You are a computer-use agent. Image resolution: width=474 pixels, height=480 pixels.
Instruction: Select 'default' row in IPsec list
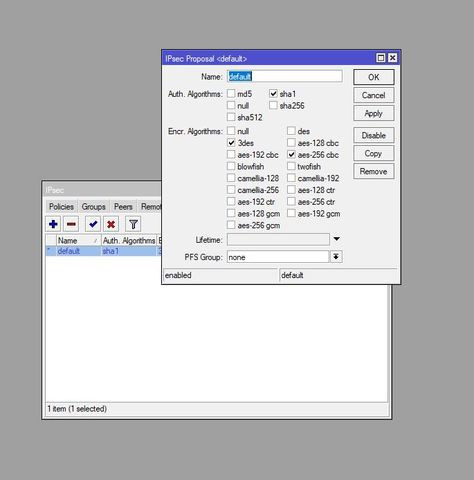103,251
